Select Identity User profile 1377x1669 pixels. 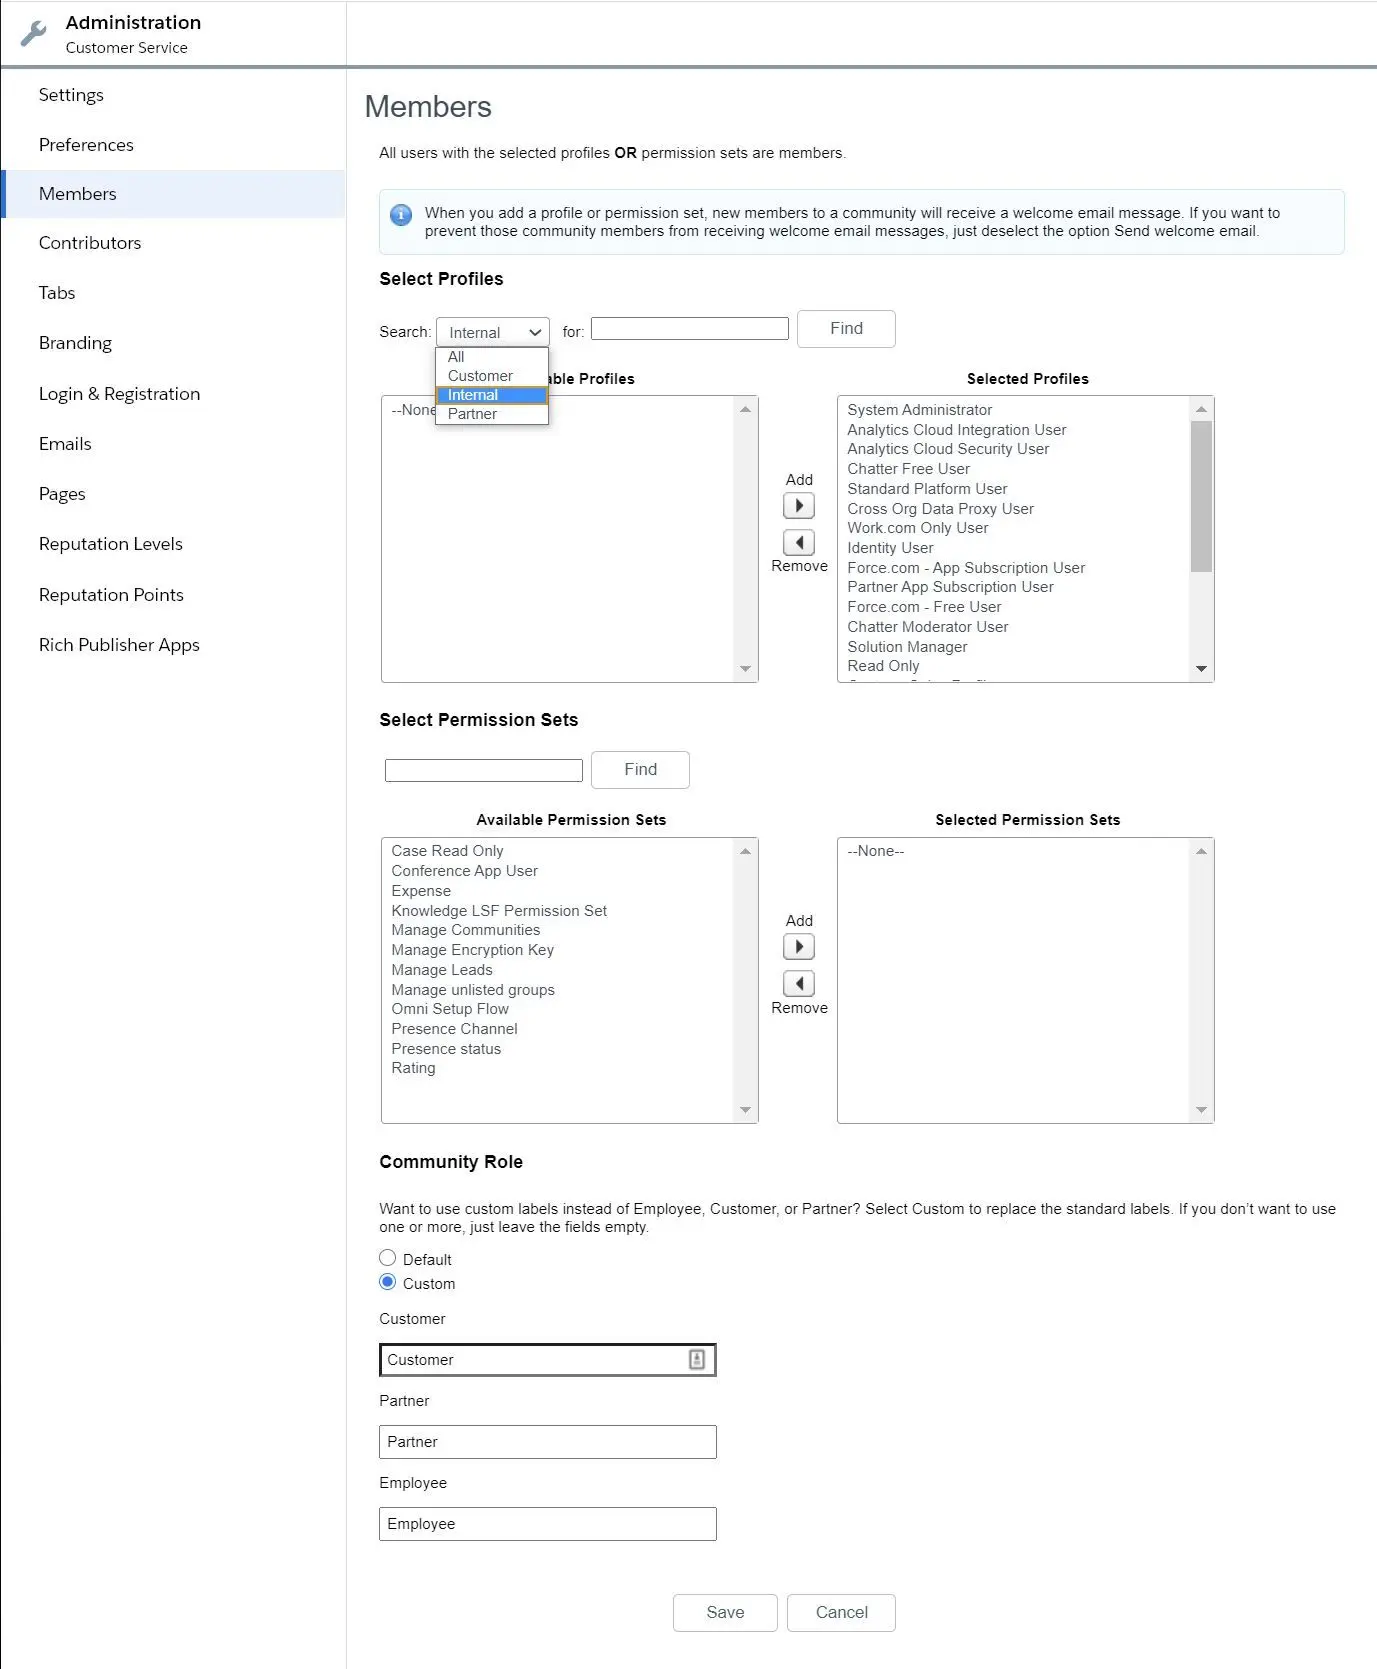890,548
